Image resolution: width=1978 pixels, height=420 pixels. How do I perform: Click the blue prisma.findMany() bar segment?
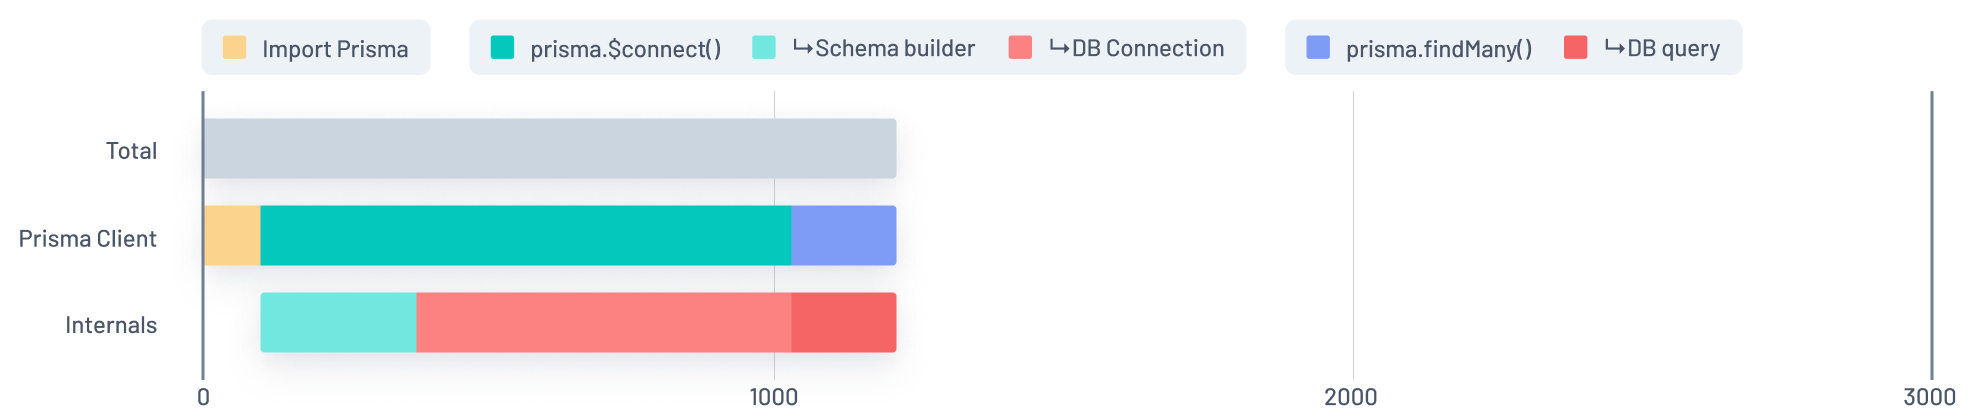[x=843, y=235]
